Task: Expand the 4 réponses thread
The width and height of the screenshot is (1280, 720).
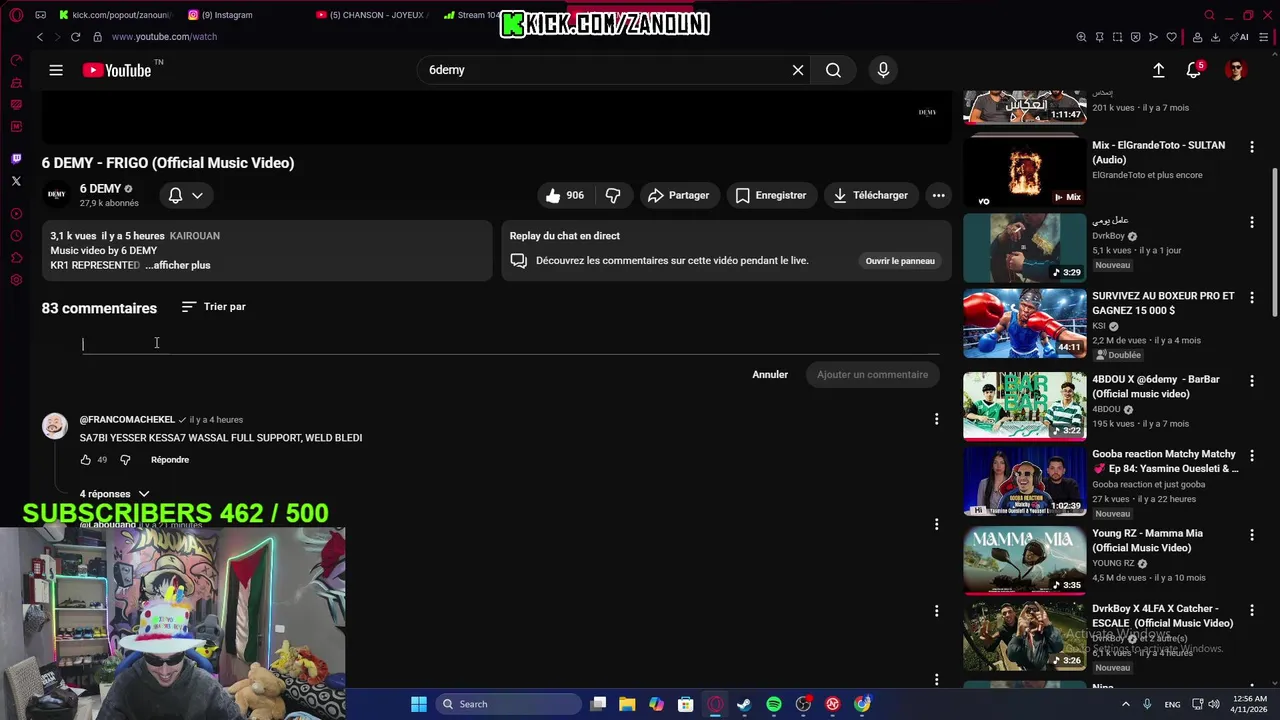Action: (x=115, y=494)
